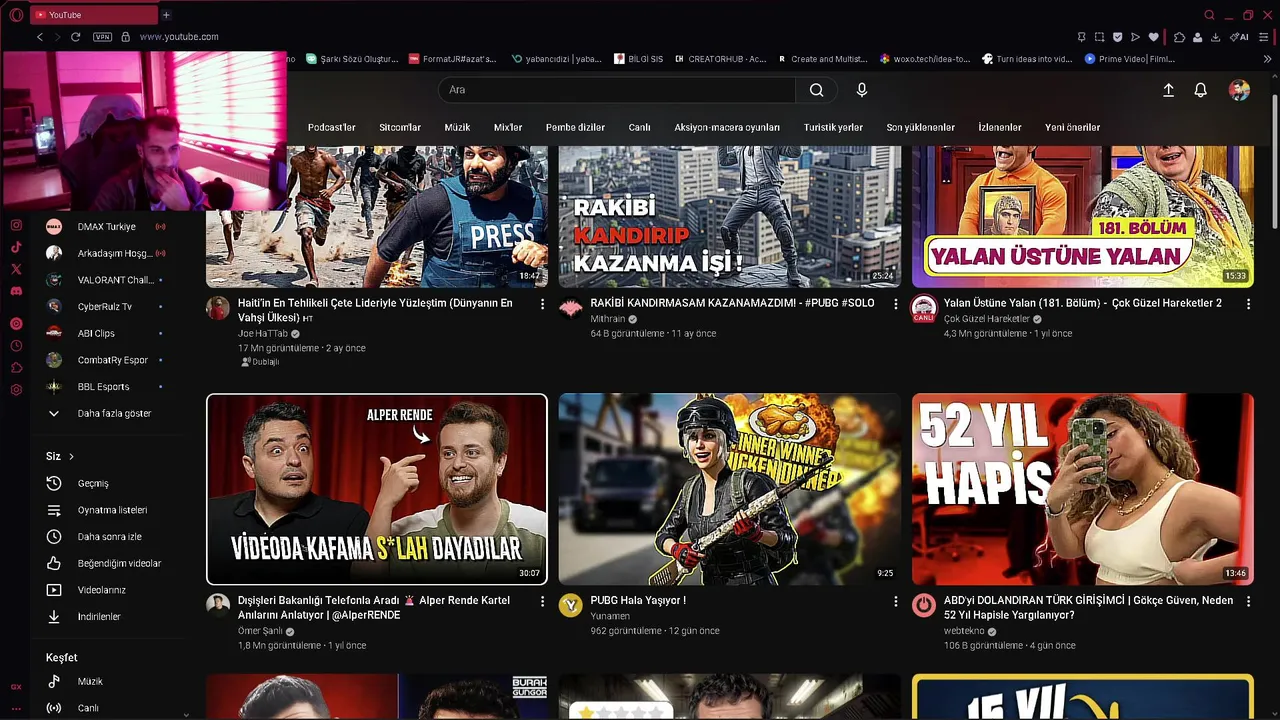The height and width of the screenshot is (720, 1280).
Task: Open the browser easy setup menu icon
Action: pos(1264,37)
